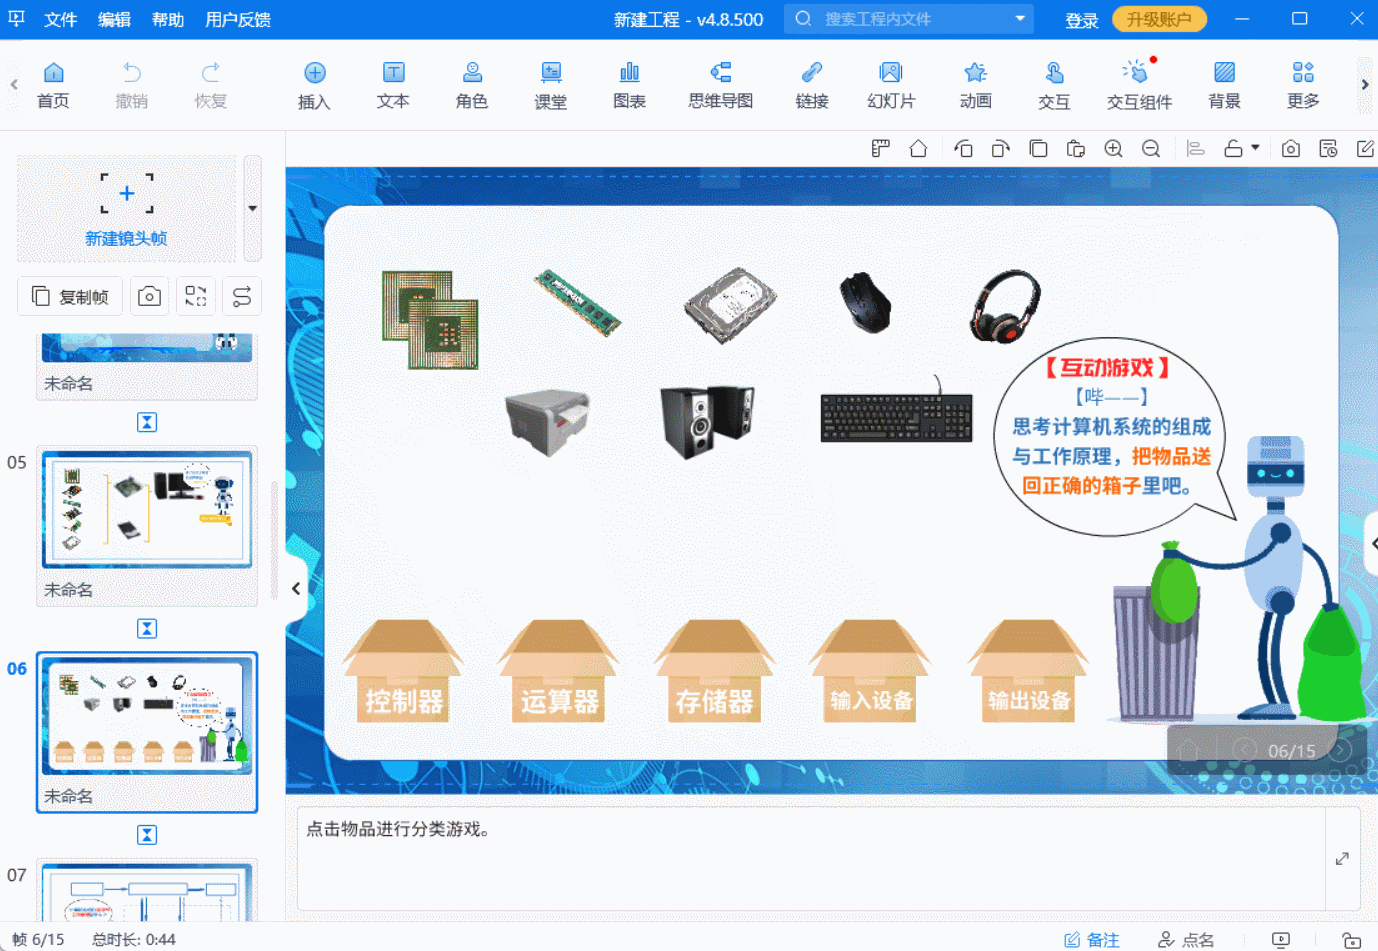Image resolution: width=1378 pixels, height=951 pixels.
Task: Click the camera icon in canvas toolbar
Action: click(x=1291, y=149)
